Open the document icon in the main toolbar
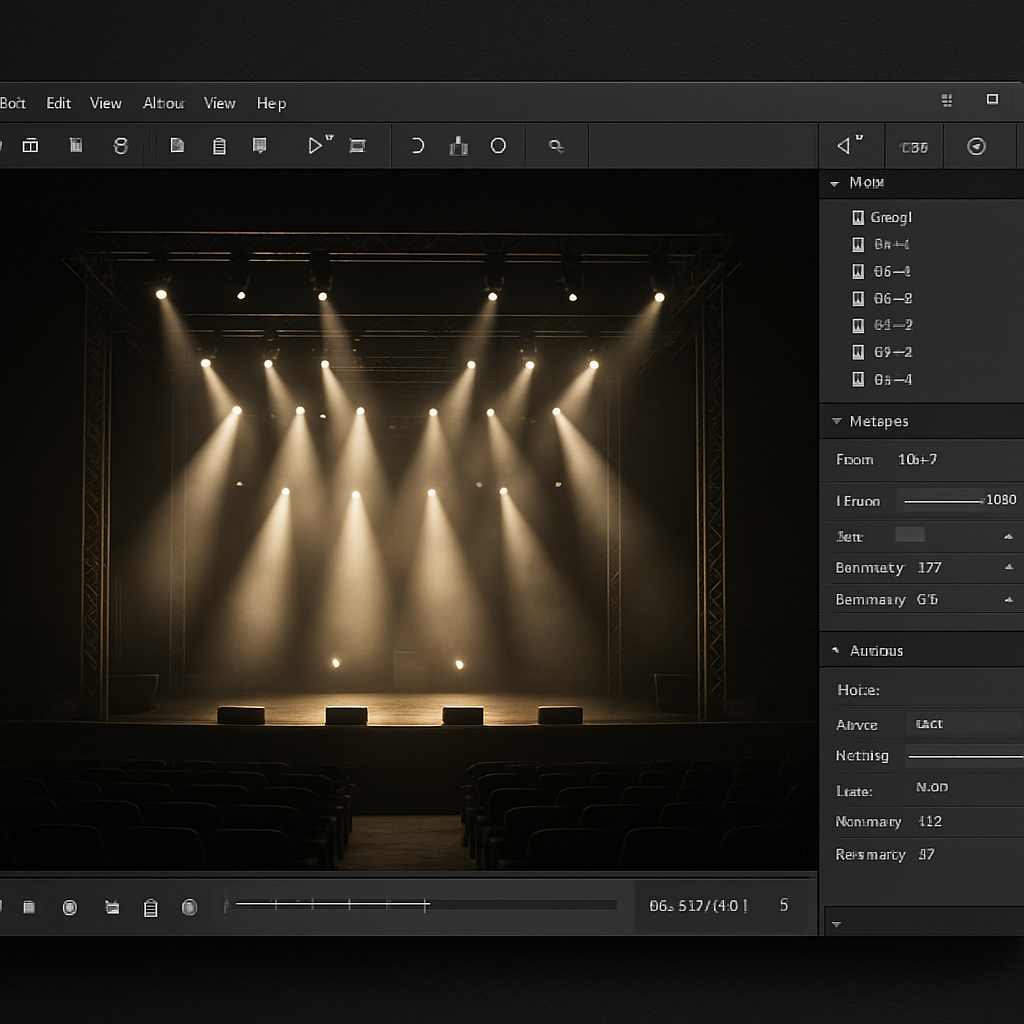1024x1024 pixels. 177,145
